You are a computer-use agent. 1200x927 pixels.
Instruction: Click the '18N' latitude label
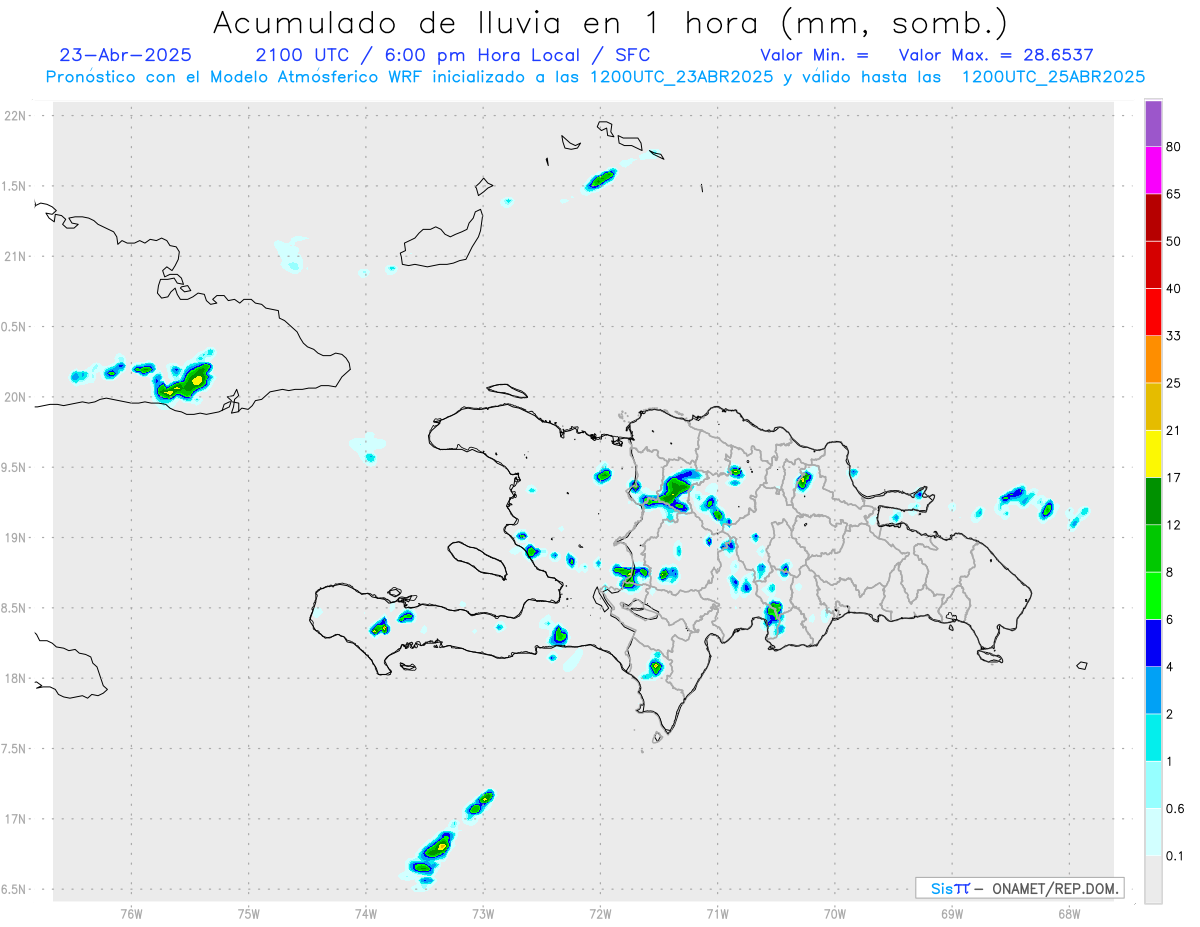(15, 678)
